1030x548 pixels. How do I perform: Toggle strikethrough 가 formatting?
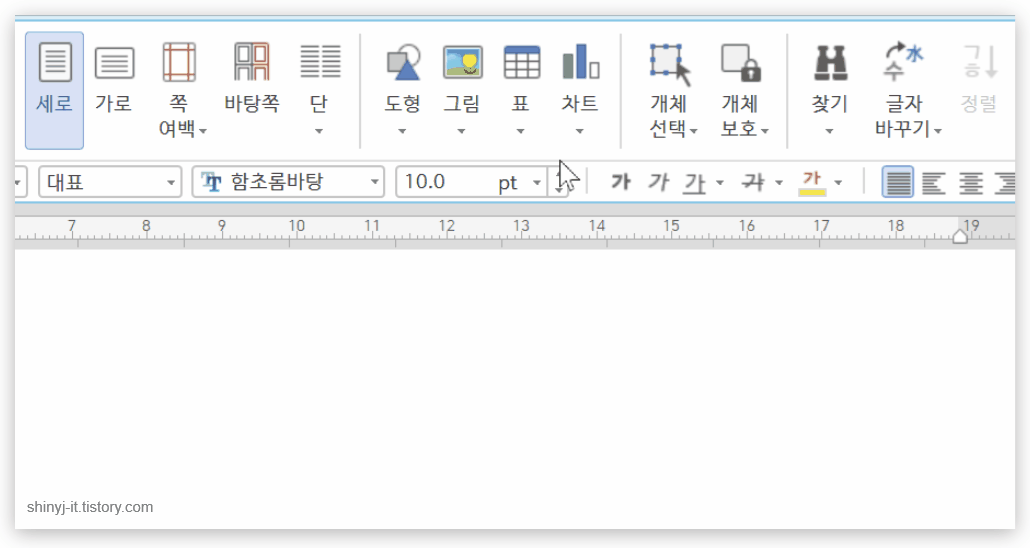pos(753,181)
